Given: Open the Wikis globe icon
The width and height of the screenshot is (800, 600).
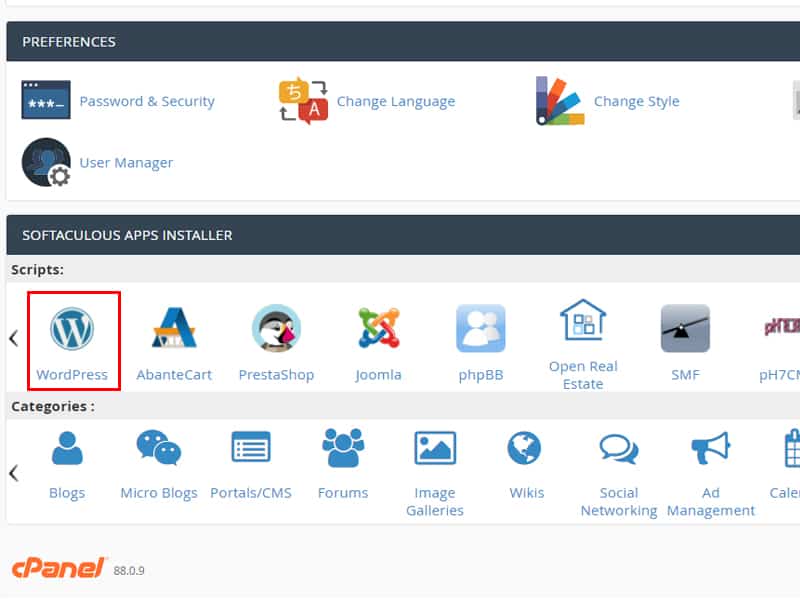Looking at the screenshot, I should [524, 448].
